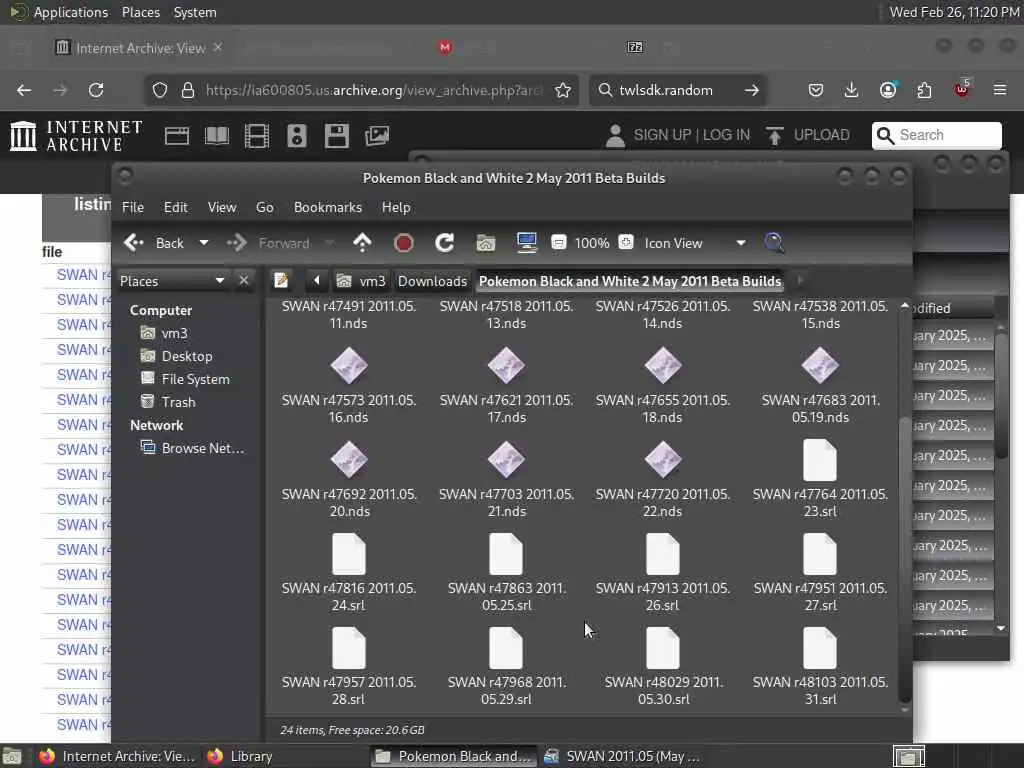Viewport: 1024px width, 768px height.
Task: Open the Computer icon in toolbar
Action: click(x=526, y=242)
